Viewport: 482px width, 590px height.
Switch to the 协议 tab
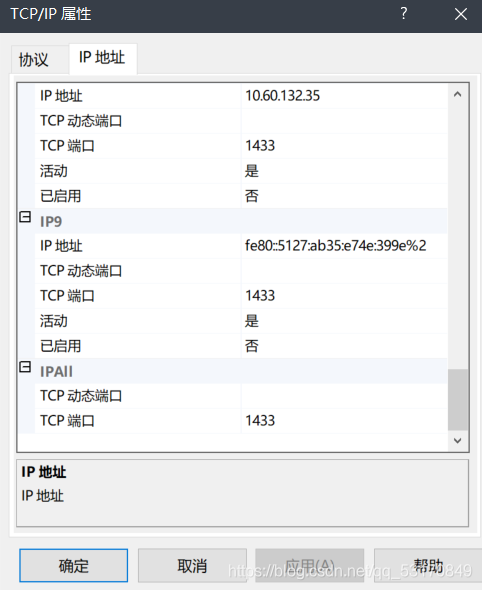(34, 59)
